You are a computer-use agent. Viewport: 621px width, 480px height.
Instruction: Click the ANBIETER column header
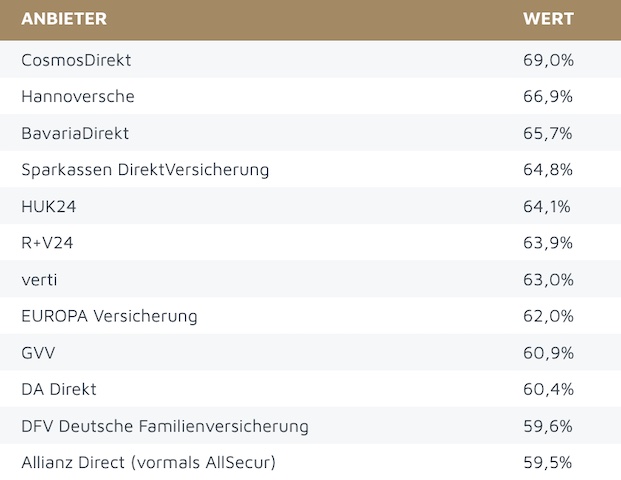click(64, 19)
